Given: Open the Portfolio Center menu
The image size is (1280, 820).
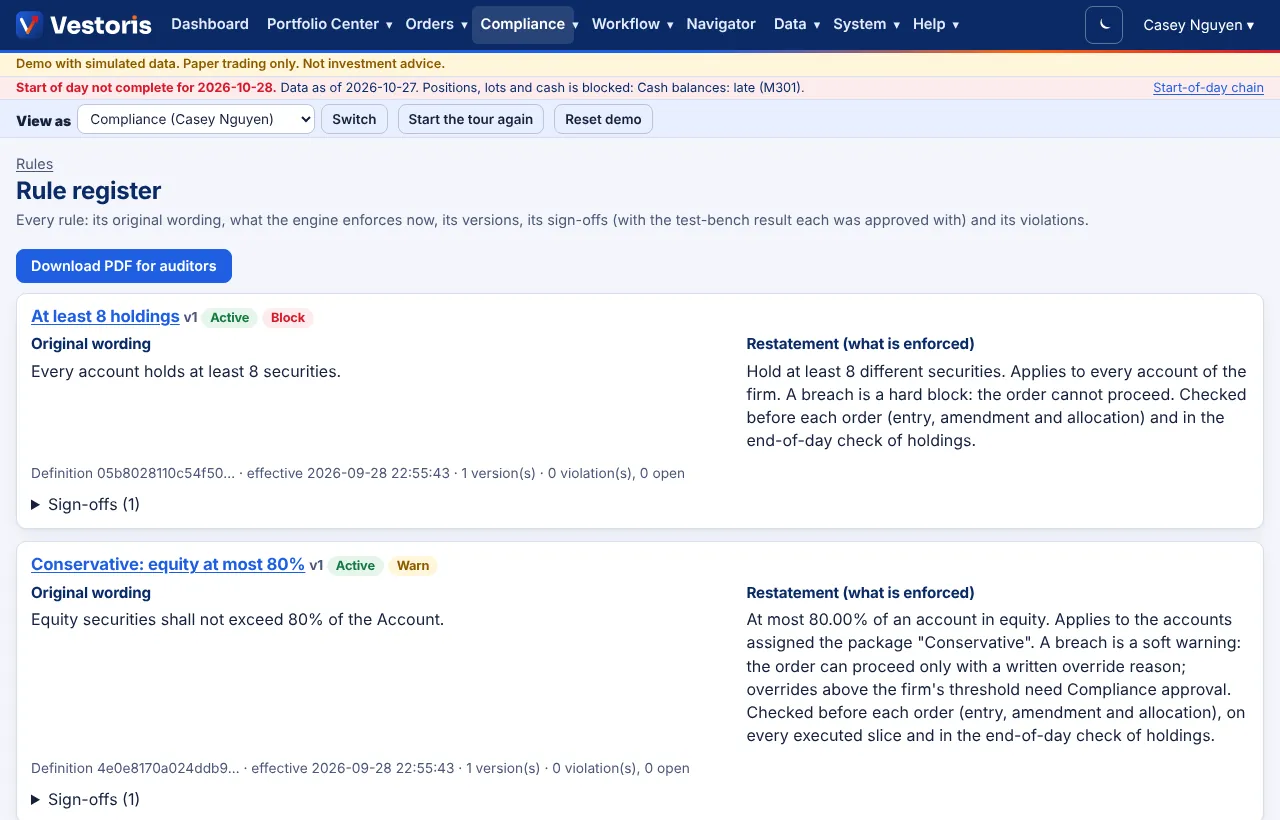Looking at the screenshot, I should click(x=329, y=24).
